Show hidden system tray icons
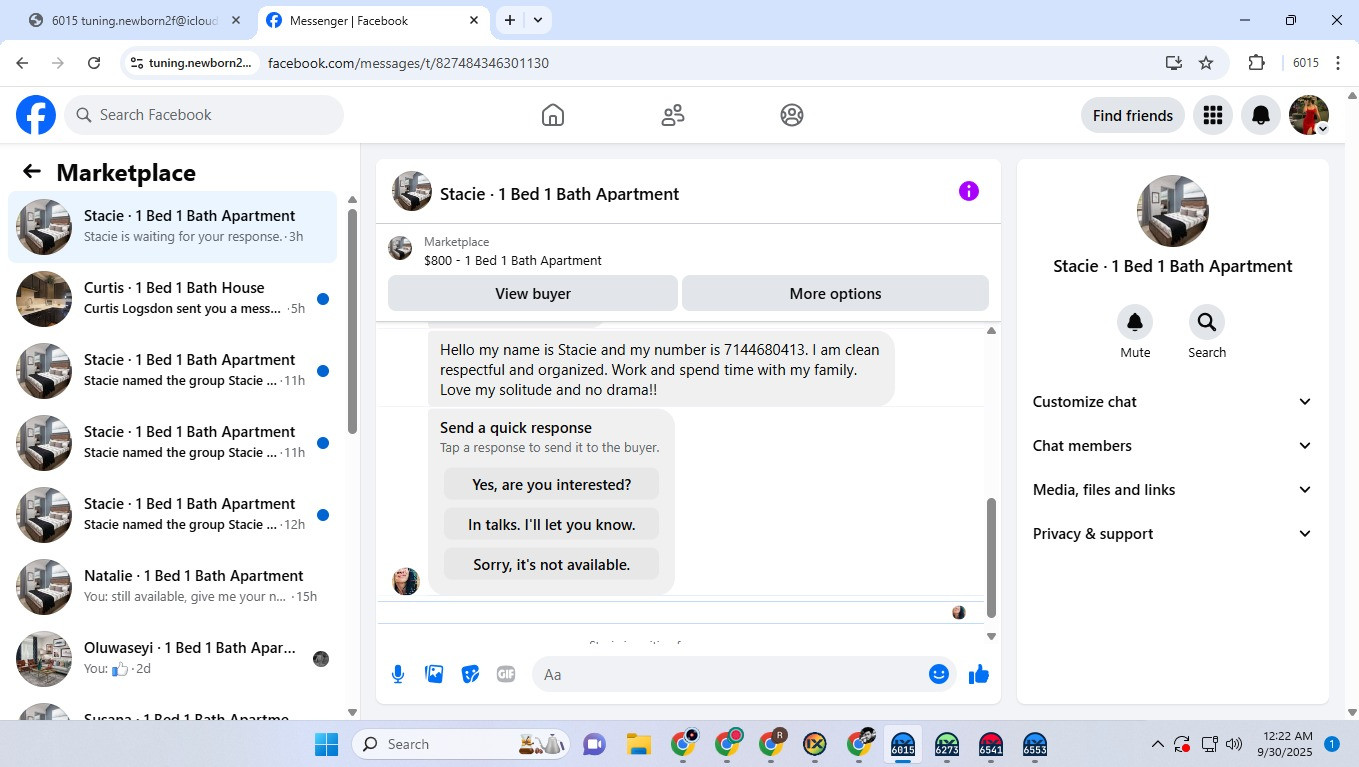Image resolution: width=1359 pixels, height=767 pixels. pos(1158,744)
